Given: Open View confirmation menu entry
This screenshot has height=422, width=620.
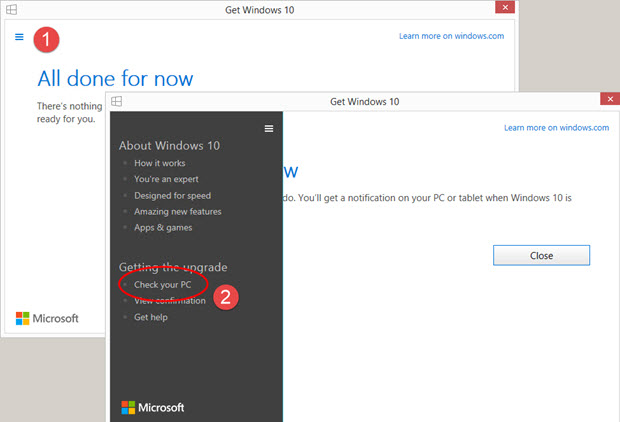Looking at the screenshot, I should click(x=170, y=301).
